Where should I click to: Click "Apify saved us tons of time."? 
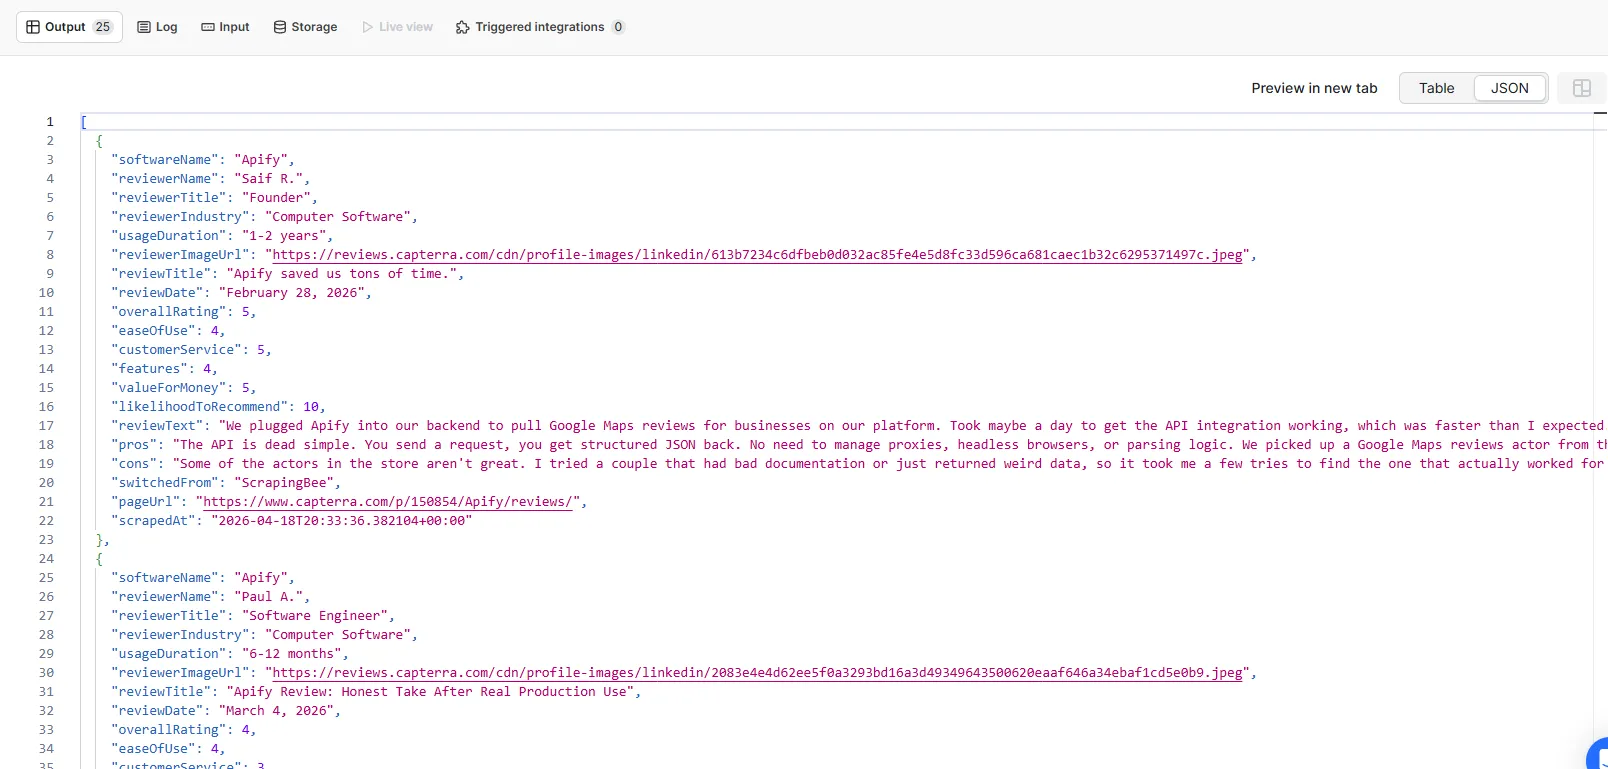341,274
